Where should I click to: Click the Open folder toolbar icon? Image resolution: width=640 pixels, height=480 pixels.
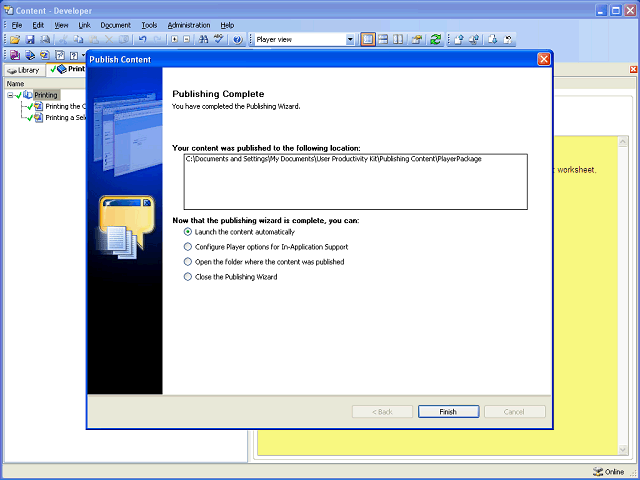pos(15,40)
